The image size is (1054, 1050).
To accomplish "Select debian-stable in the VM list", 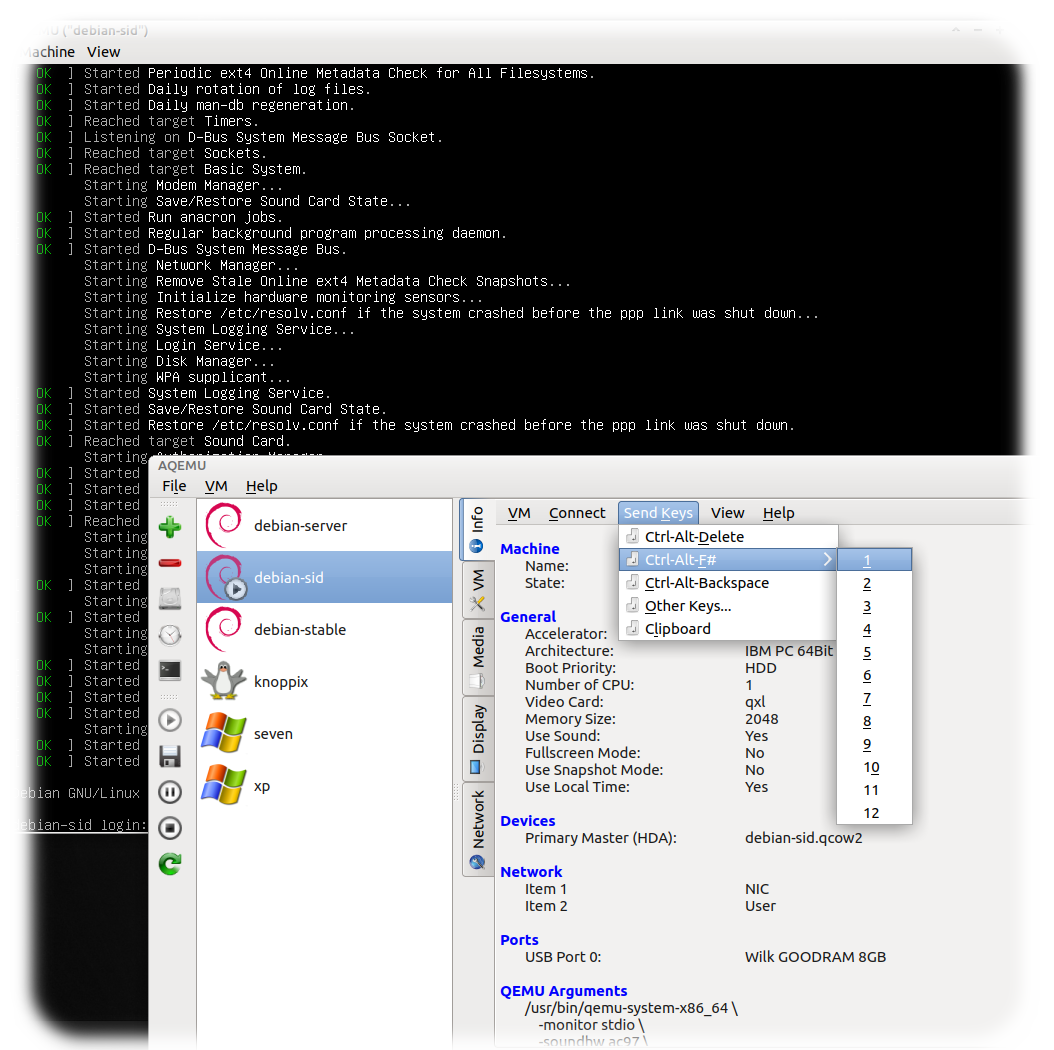I will [325, 630].
